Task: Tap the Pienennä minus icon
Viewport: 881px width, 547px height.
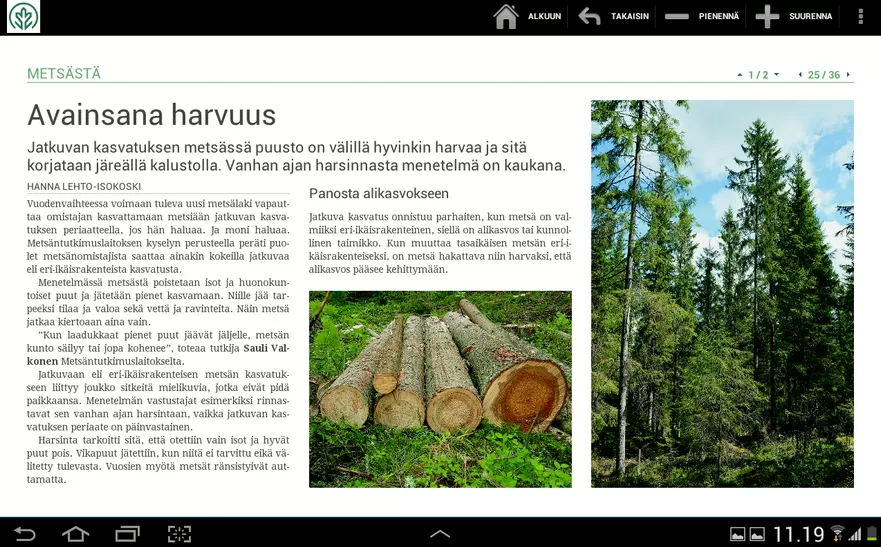Action: [x=676, y=16]
